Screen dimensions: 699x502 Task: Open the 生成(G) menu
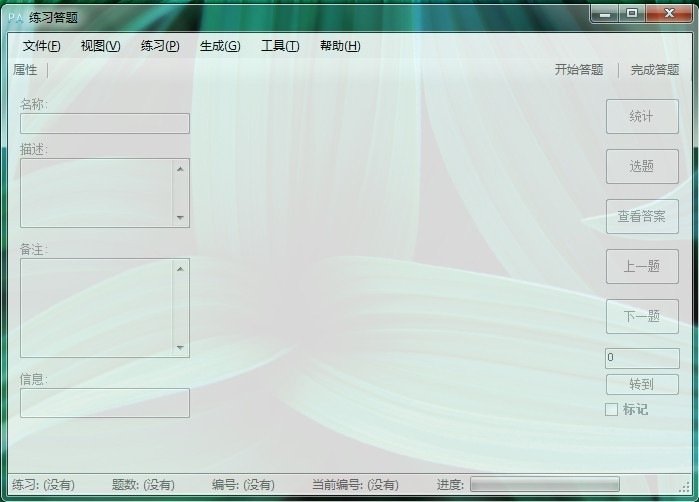pyautogui.click(x=220, y=46)
